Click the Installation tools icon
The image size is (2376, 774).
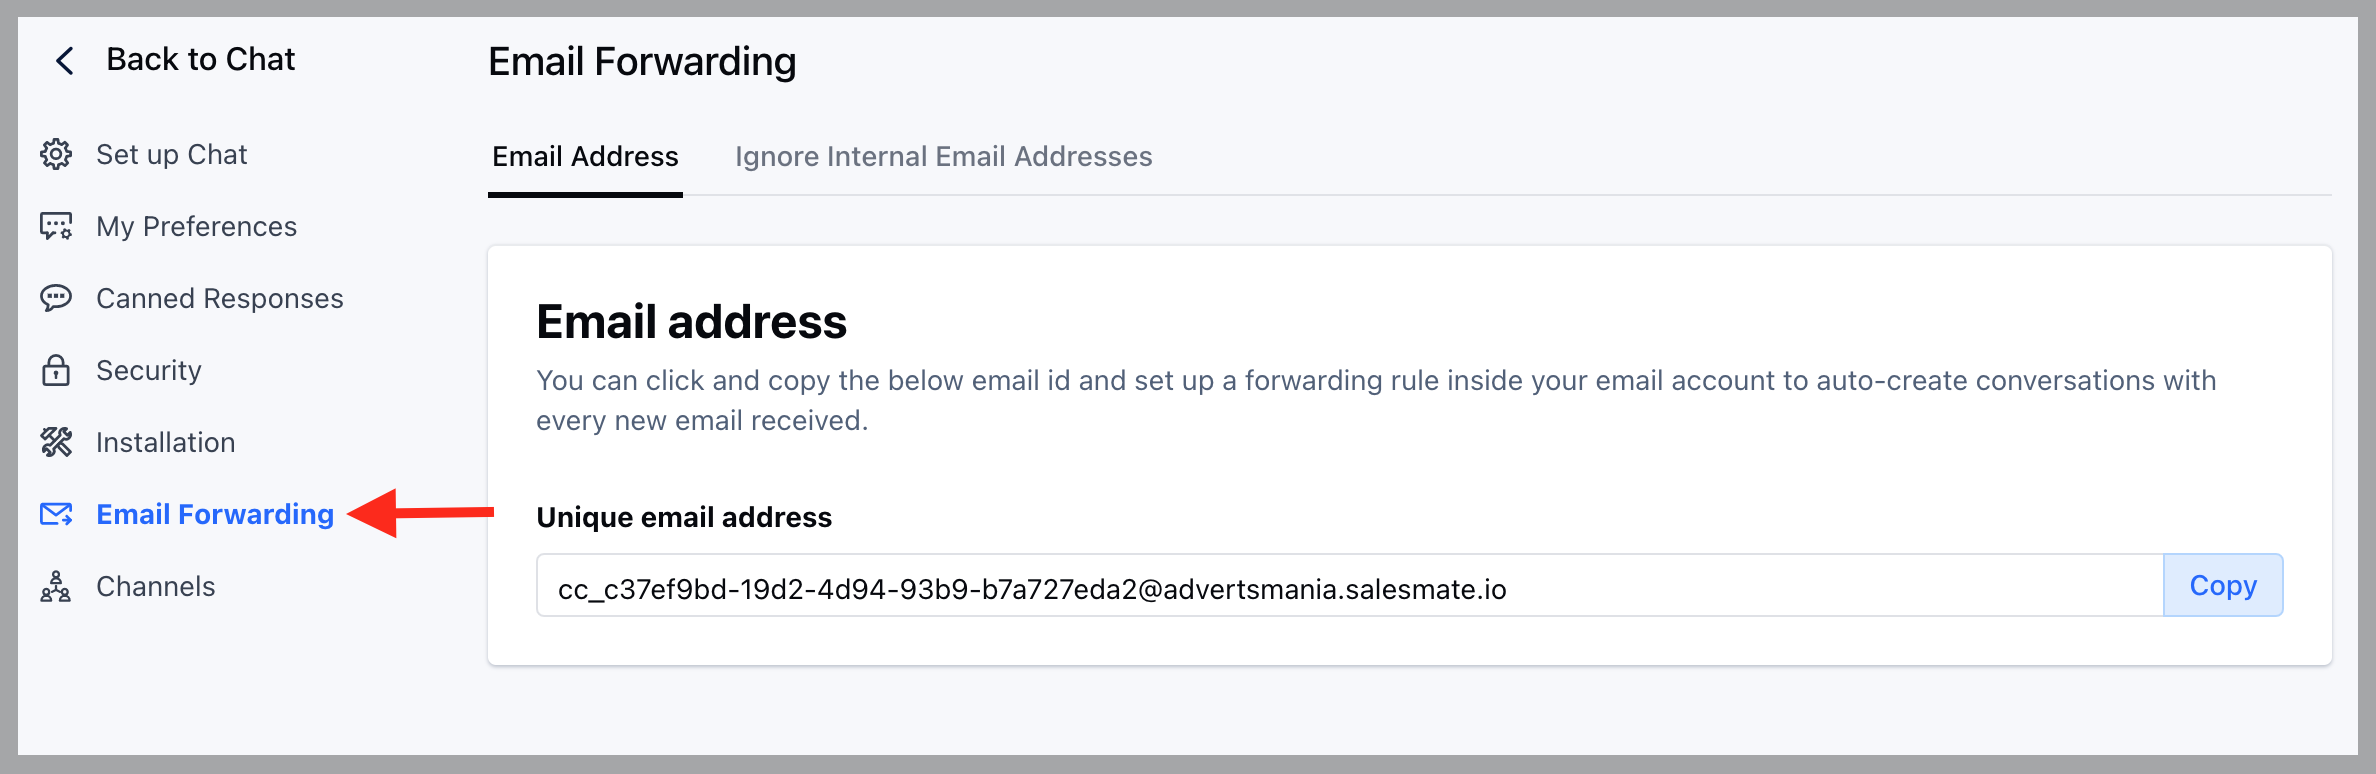(x=56, y=442)
